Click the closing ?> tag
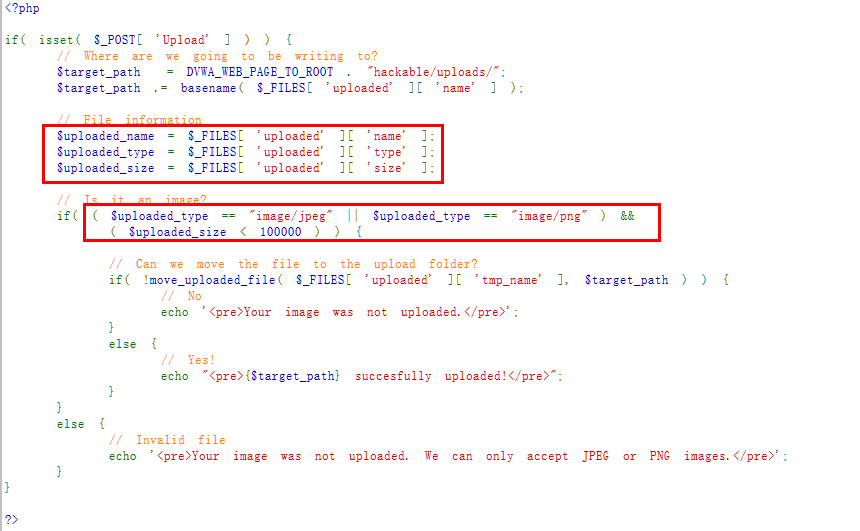 tap(12, 519)
